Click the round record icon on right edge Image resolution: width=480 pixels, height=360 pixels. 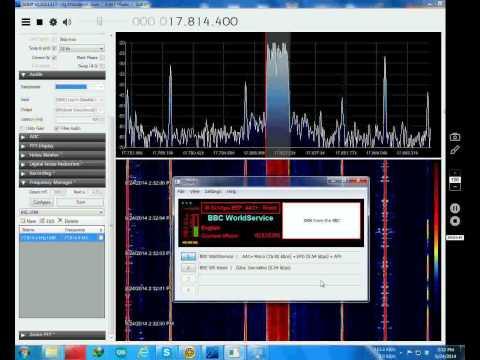(455, 221)
